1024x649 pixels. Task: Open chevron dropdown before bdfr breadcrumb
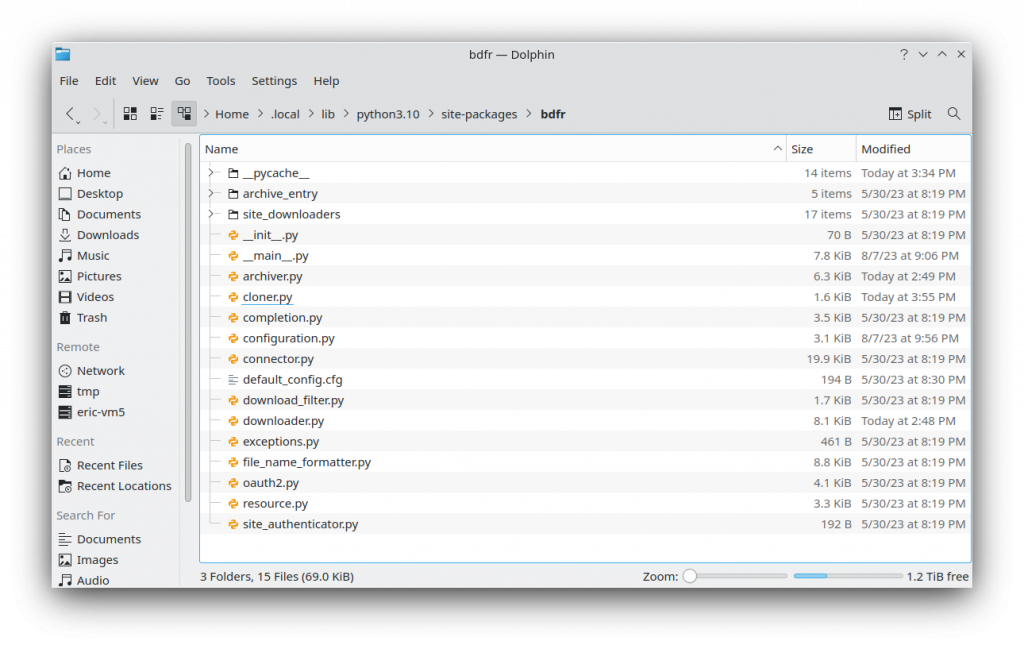click(529, 114)
